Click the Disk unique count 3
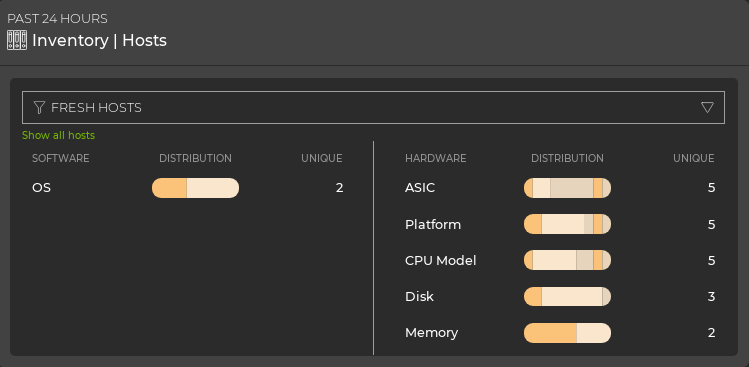The height and width of the screenshot is (367, 749). [711, 297]
